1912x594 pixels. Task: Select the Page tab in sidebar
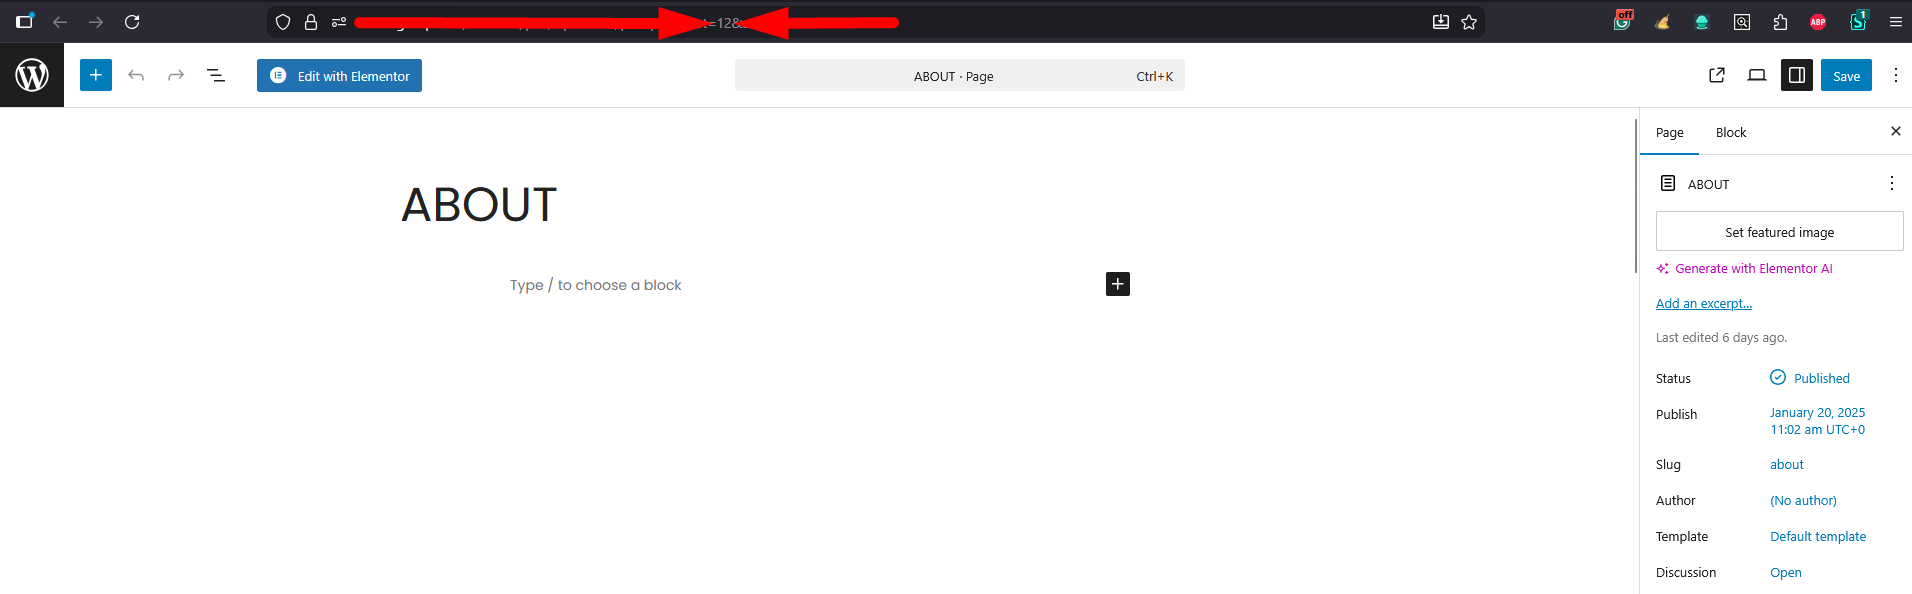(x=1669, y=132)
